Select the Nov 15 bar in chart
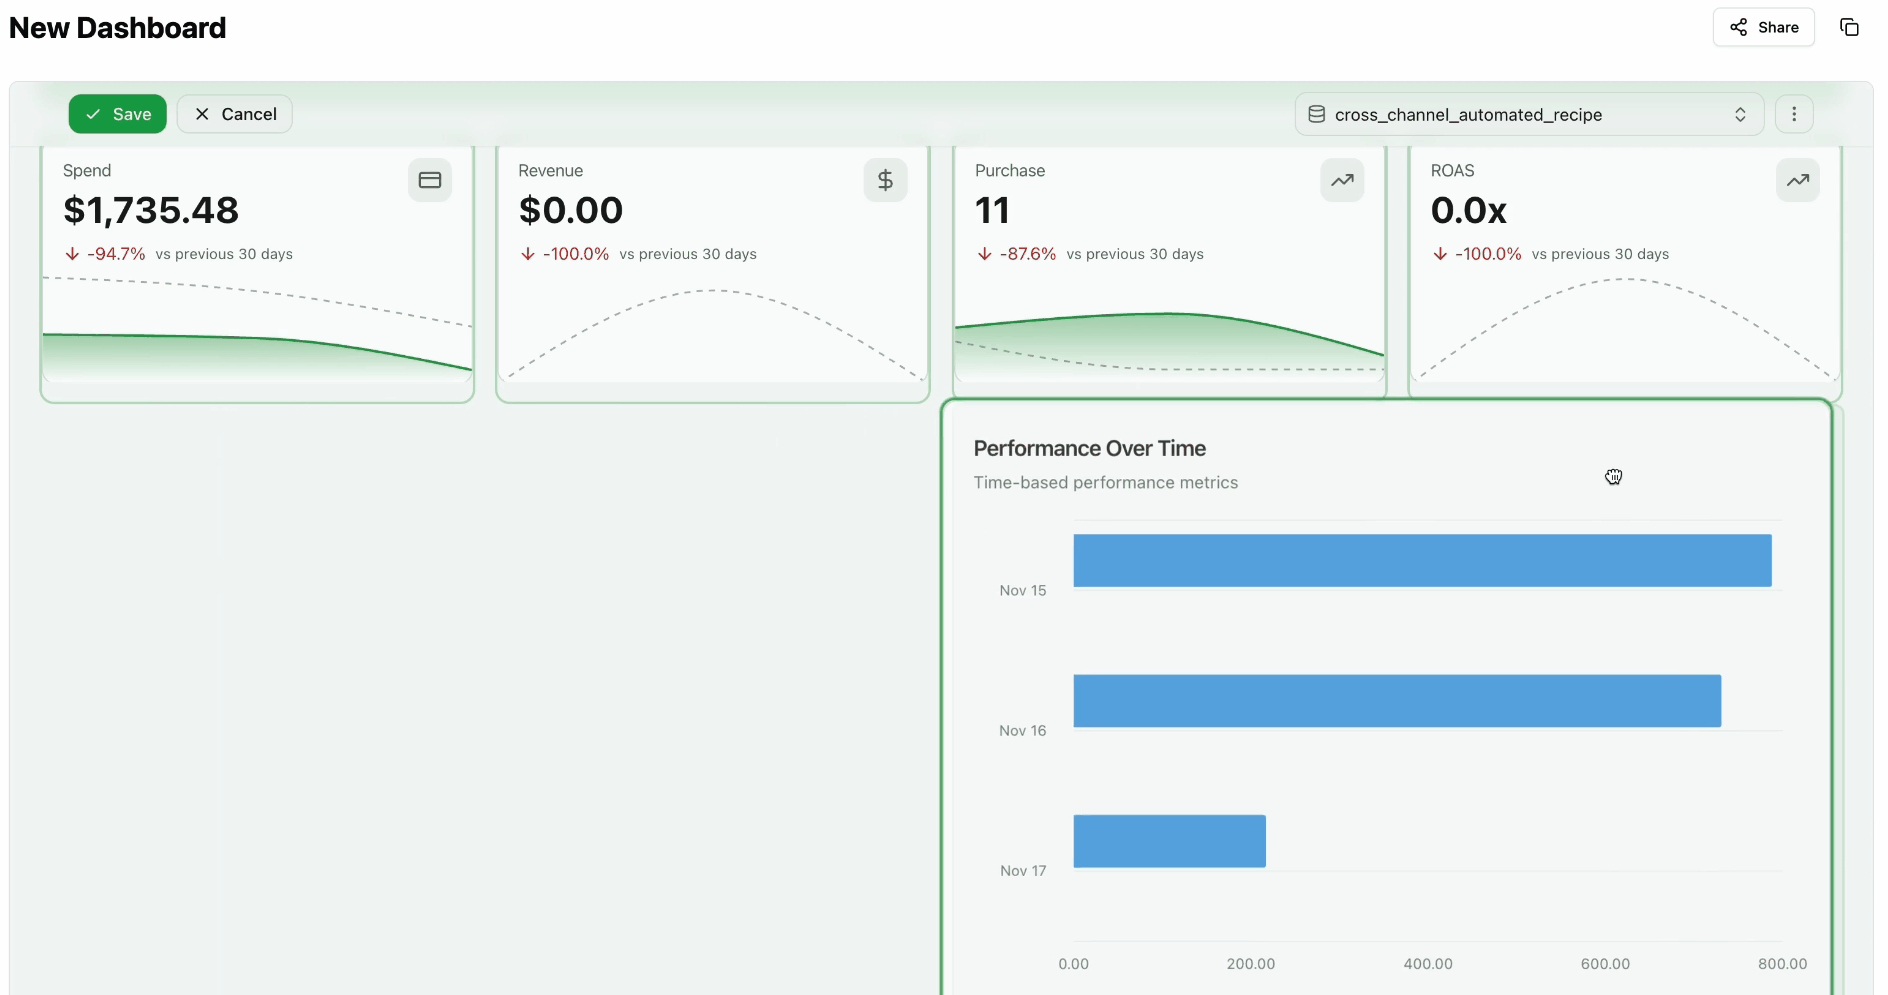This screenshot has height=995, width=1888. [x=1422, y=560]
